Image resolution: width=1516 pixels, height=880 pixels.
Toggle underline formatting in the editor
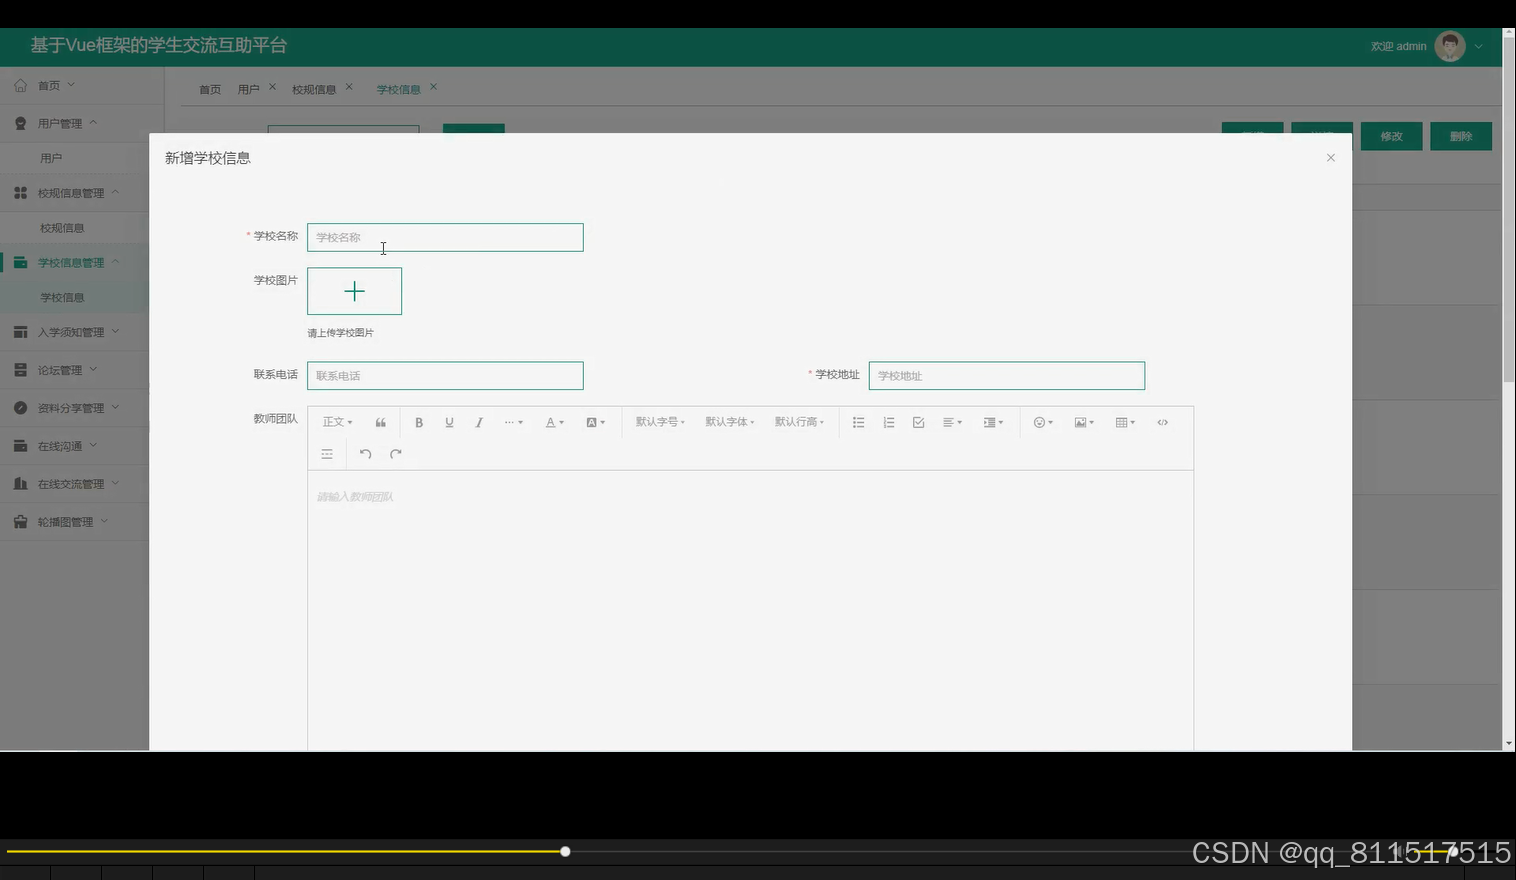pyautogui.click(x=449, y=423)
